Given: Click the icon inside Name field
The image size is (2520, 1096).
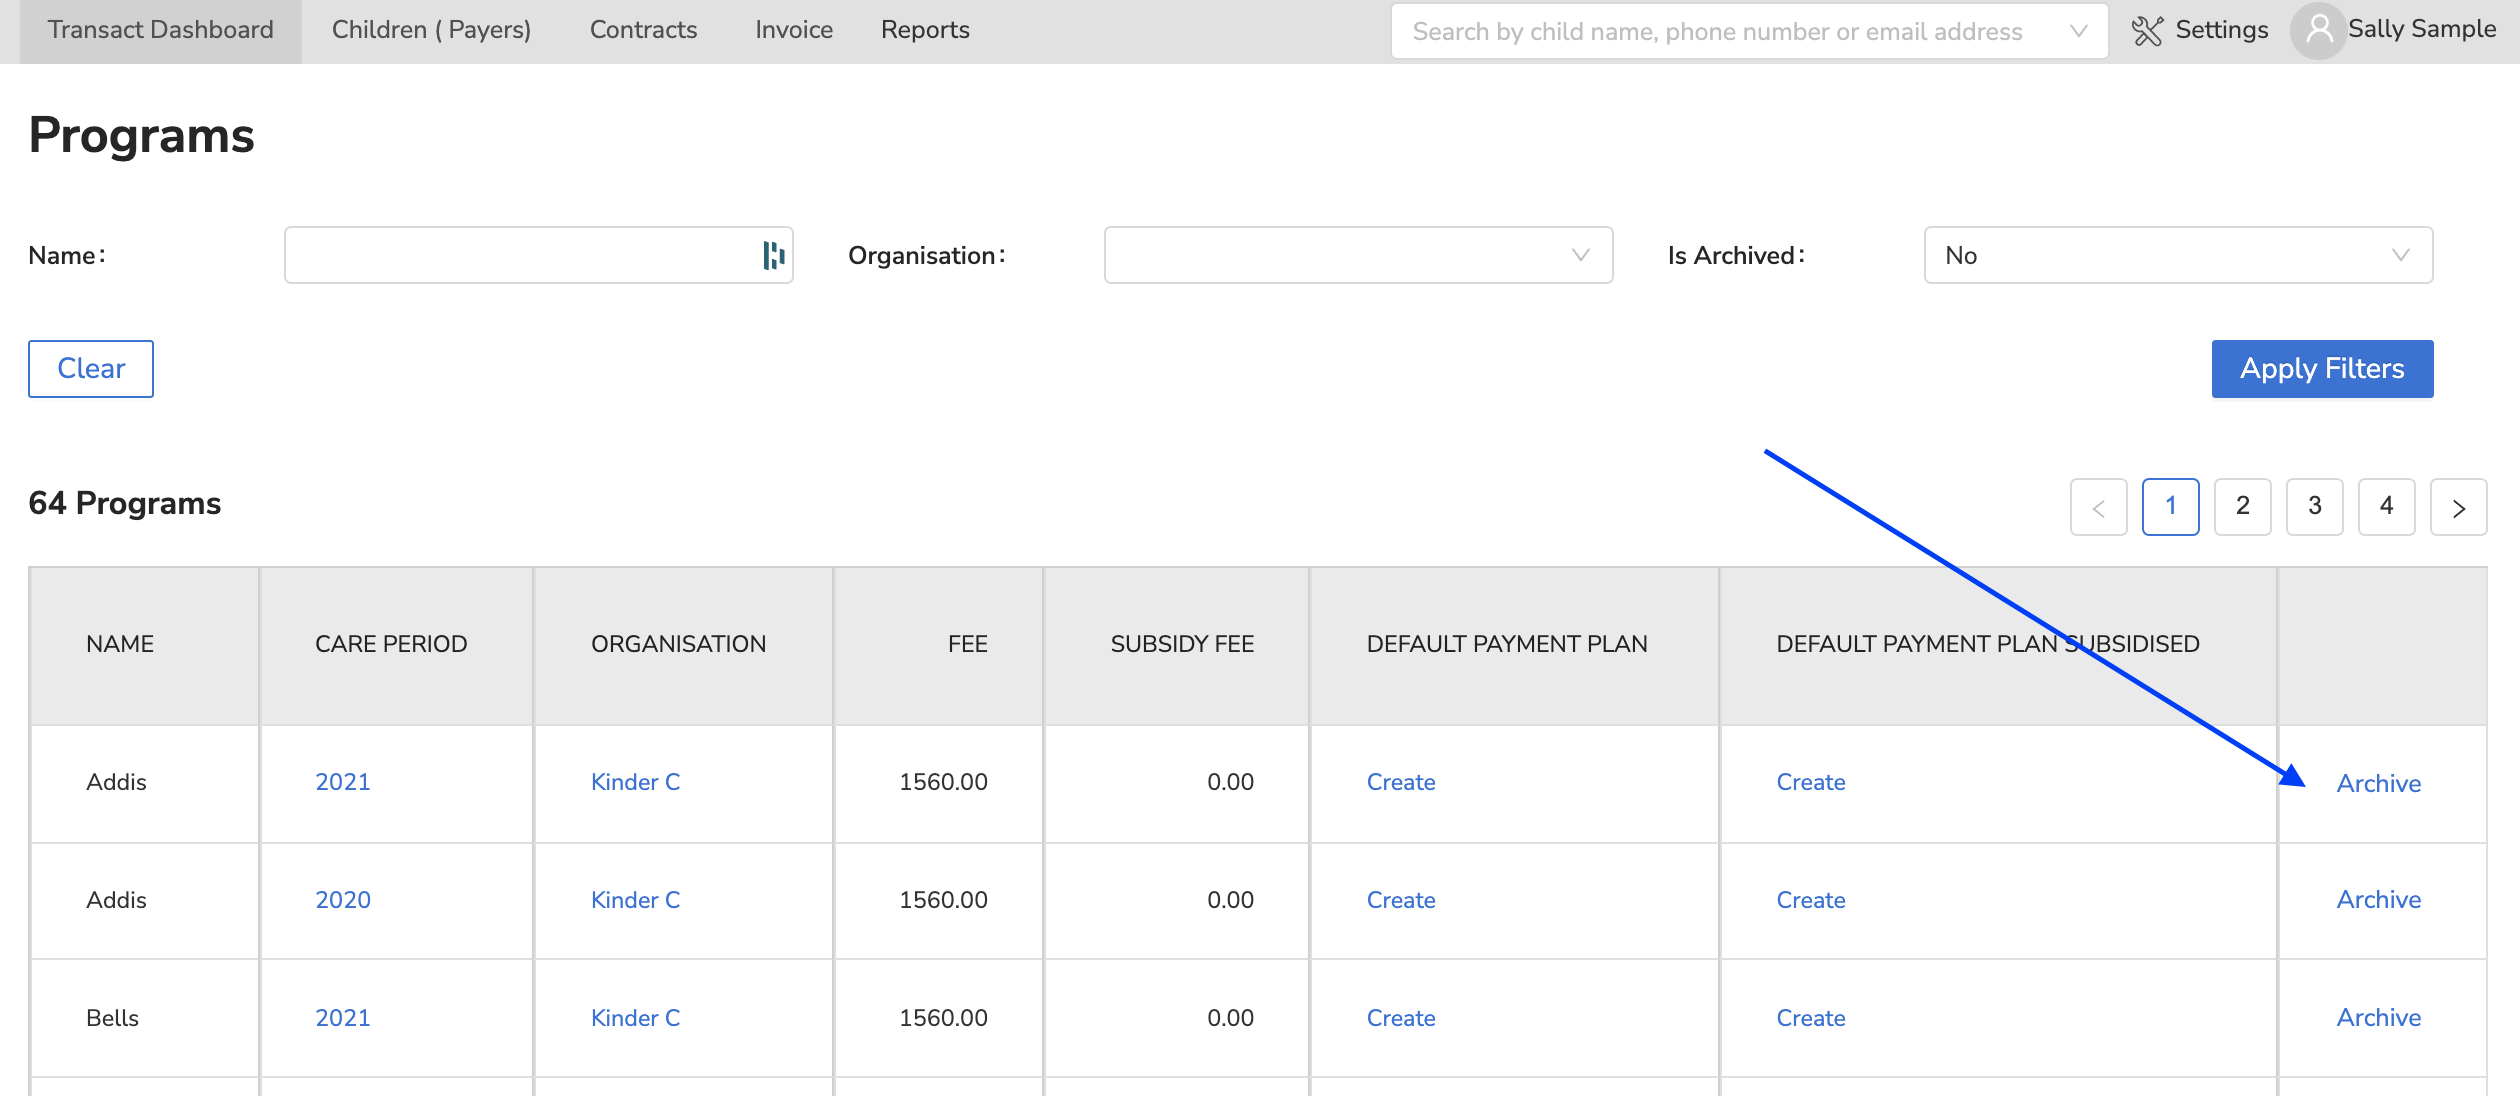Looking at the screenshot, I should coord(773,256).
